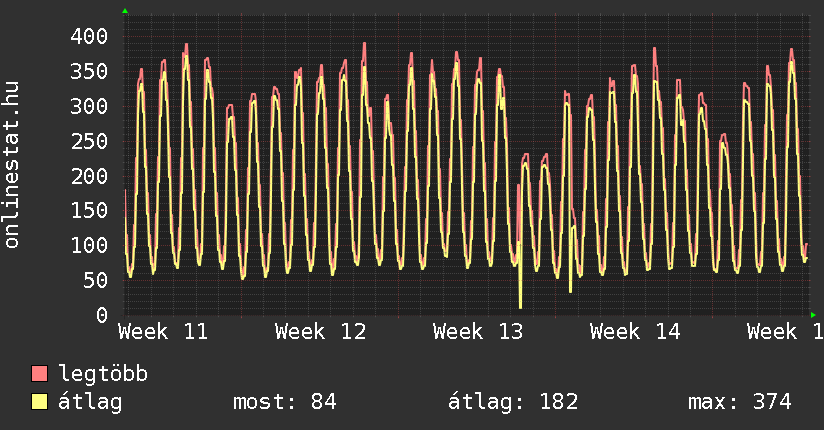
Task: Select the Week 11 x-axis label
Action: tap(163, 331)
